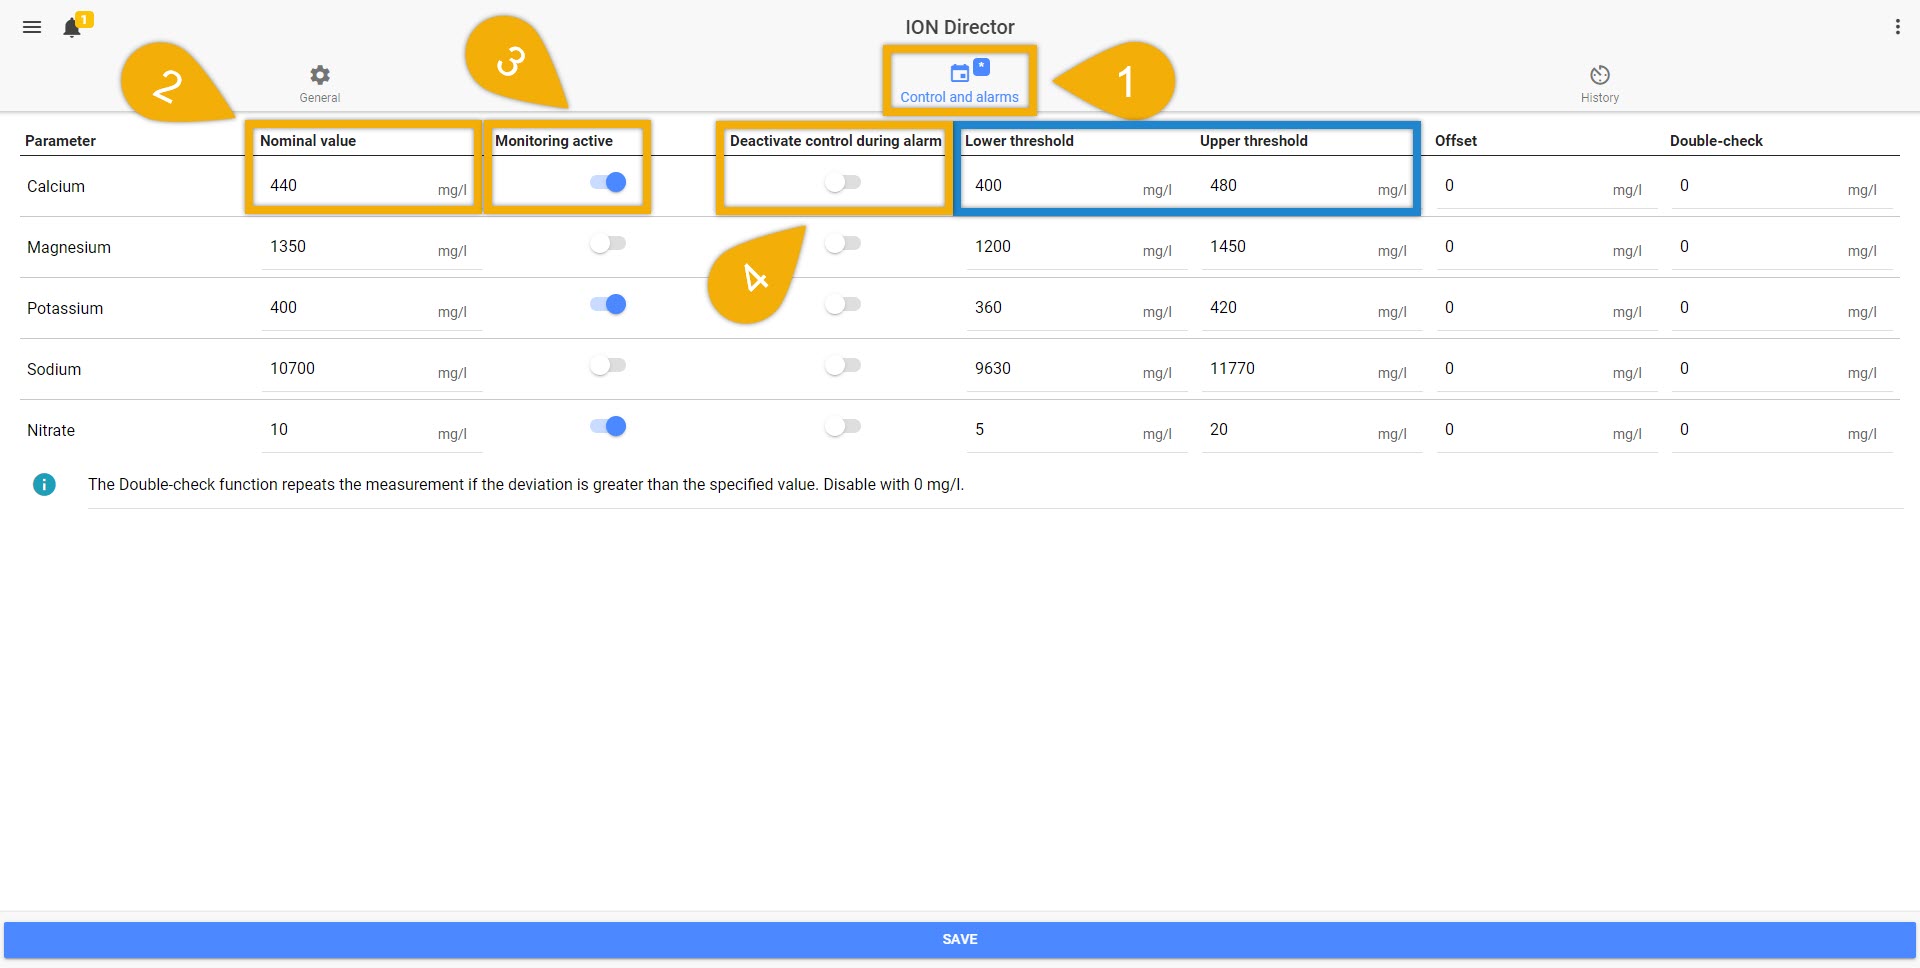Toggle deactivate control during alarm for Calcium
1920x968 pixels.
click(843, 182)
